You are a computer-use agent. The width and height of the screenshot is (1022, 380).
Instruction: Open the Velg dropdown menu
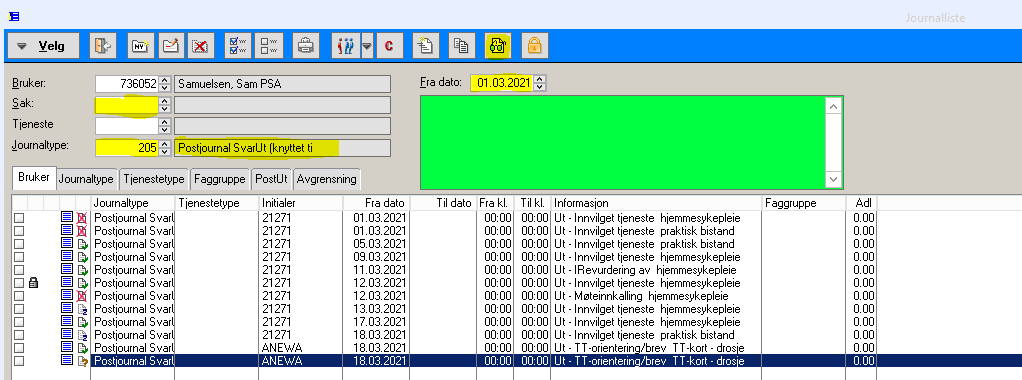(x=44, y=46)
